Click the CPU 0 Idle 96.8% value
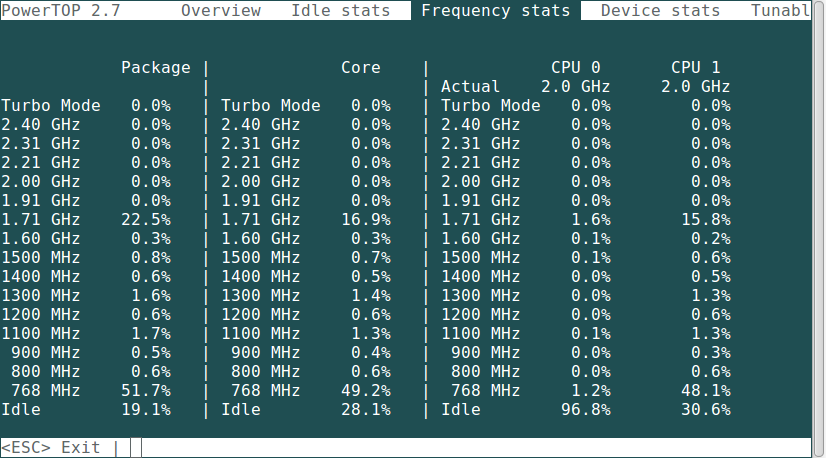 (x=586, y=410)
